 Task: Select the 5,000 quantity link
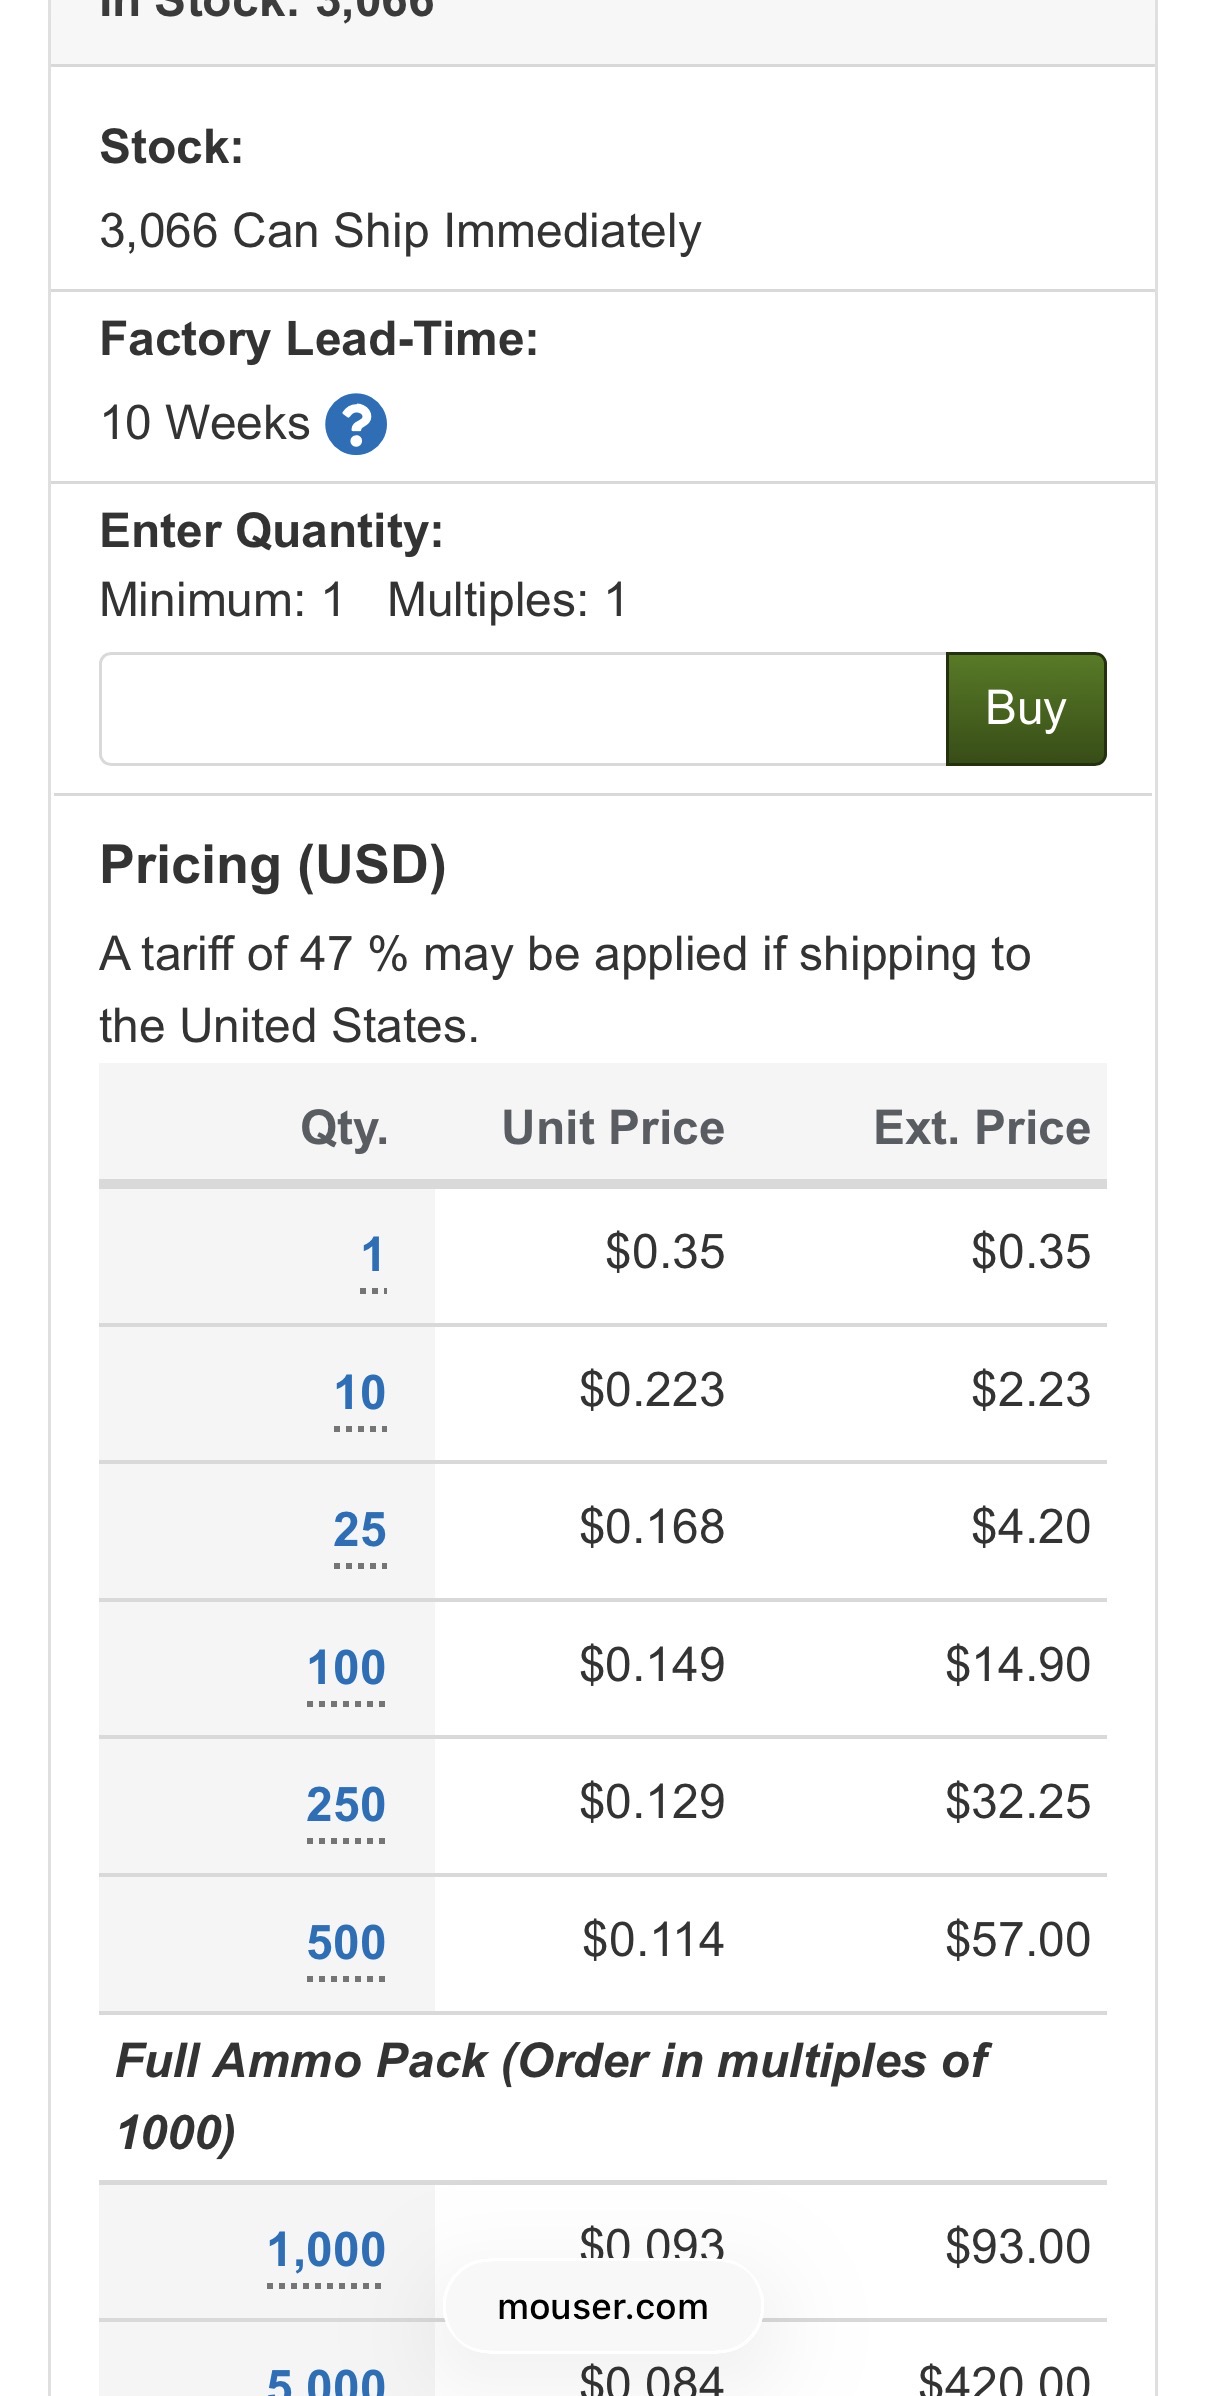[x=326, y=2380]
